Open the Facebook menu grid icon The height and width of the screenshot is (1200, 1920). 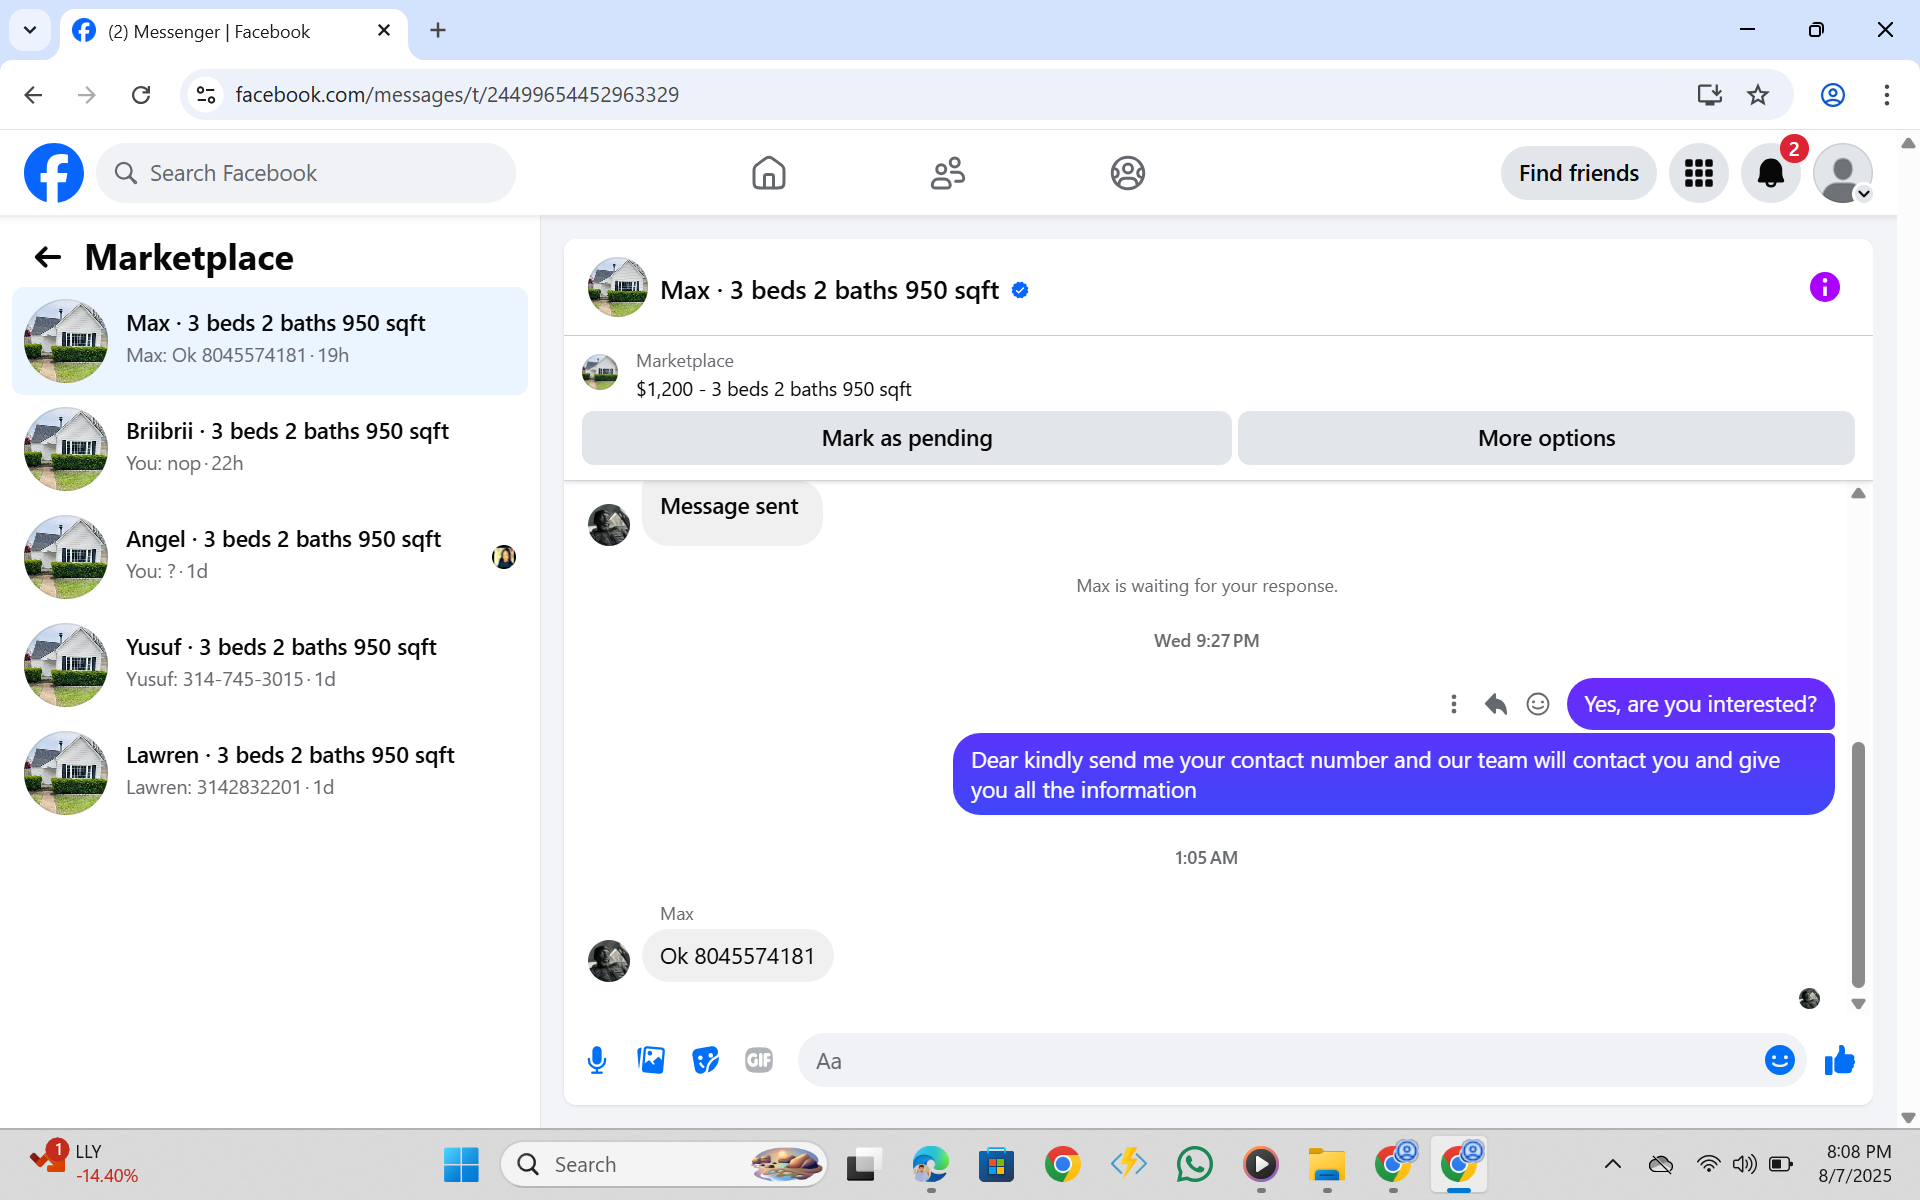pos(1698,173)
